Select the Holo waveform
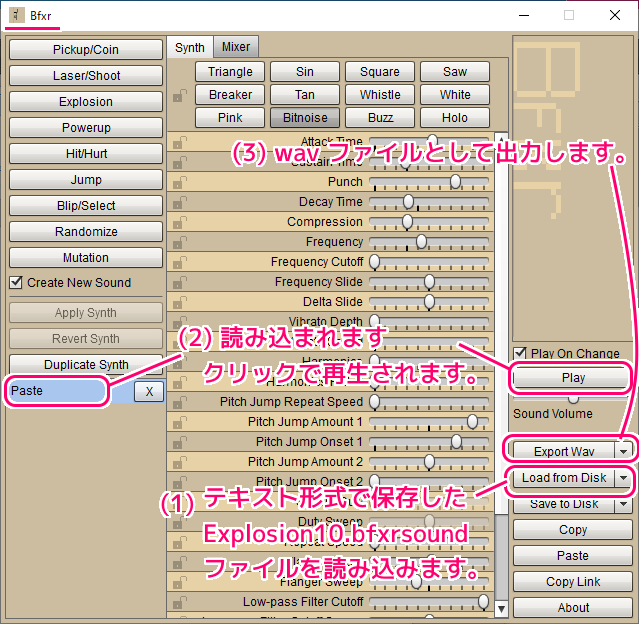This screenshot has height=624, width=639. (455, 118)
